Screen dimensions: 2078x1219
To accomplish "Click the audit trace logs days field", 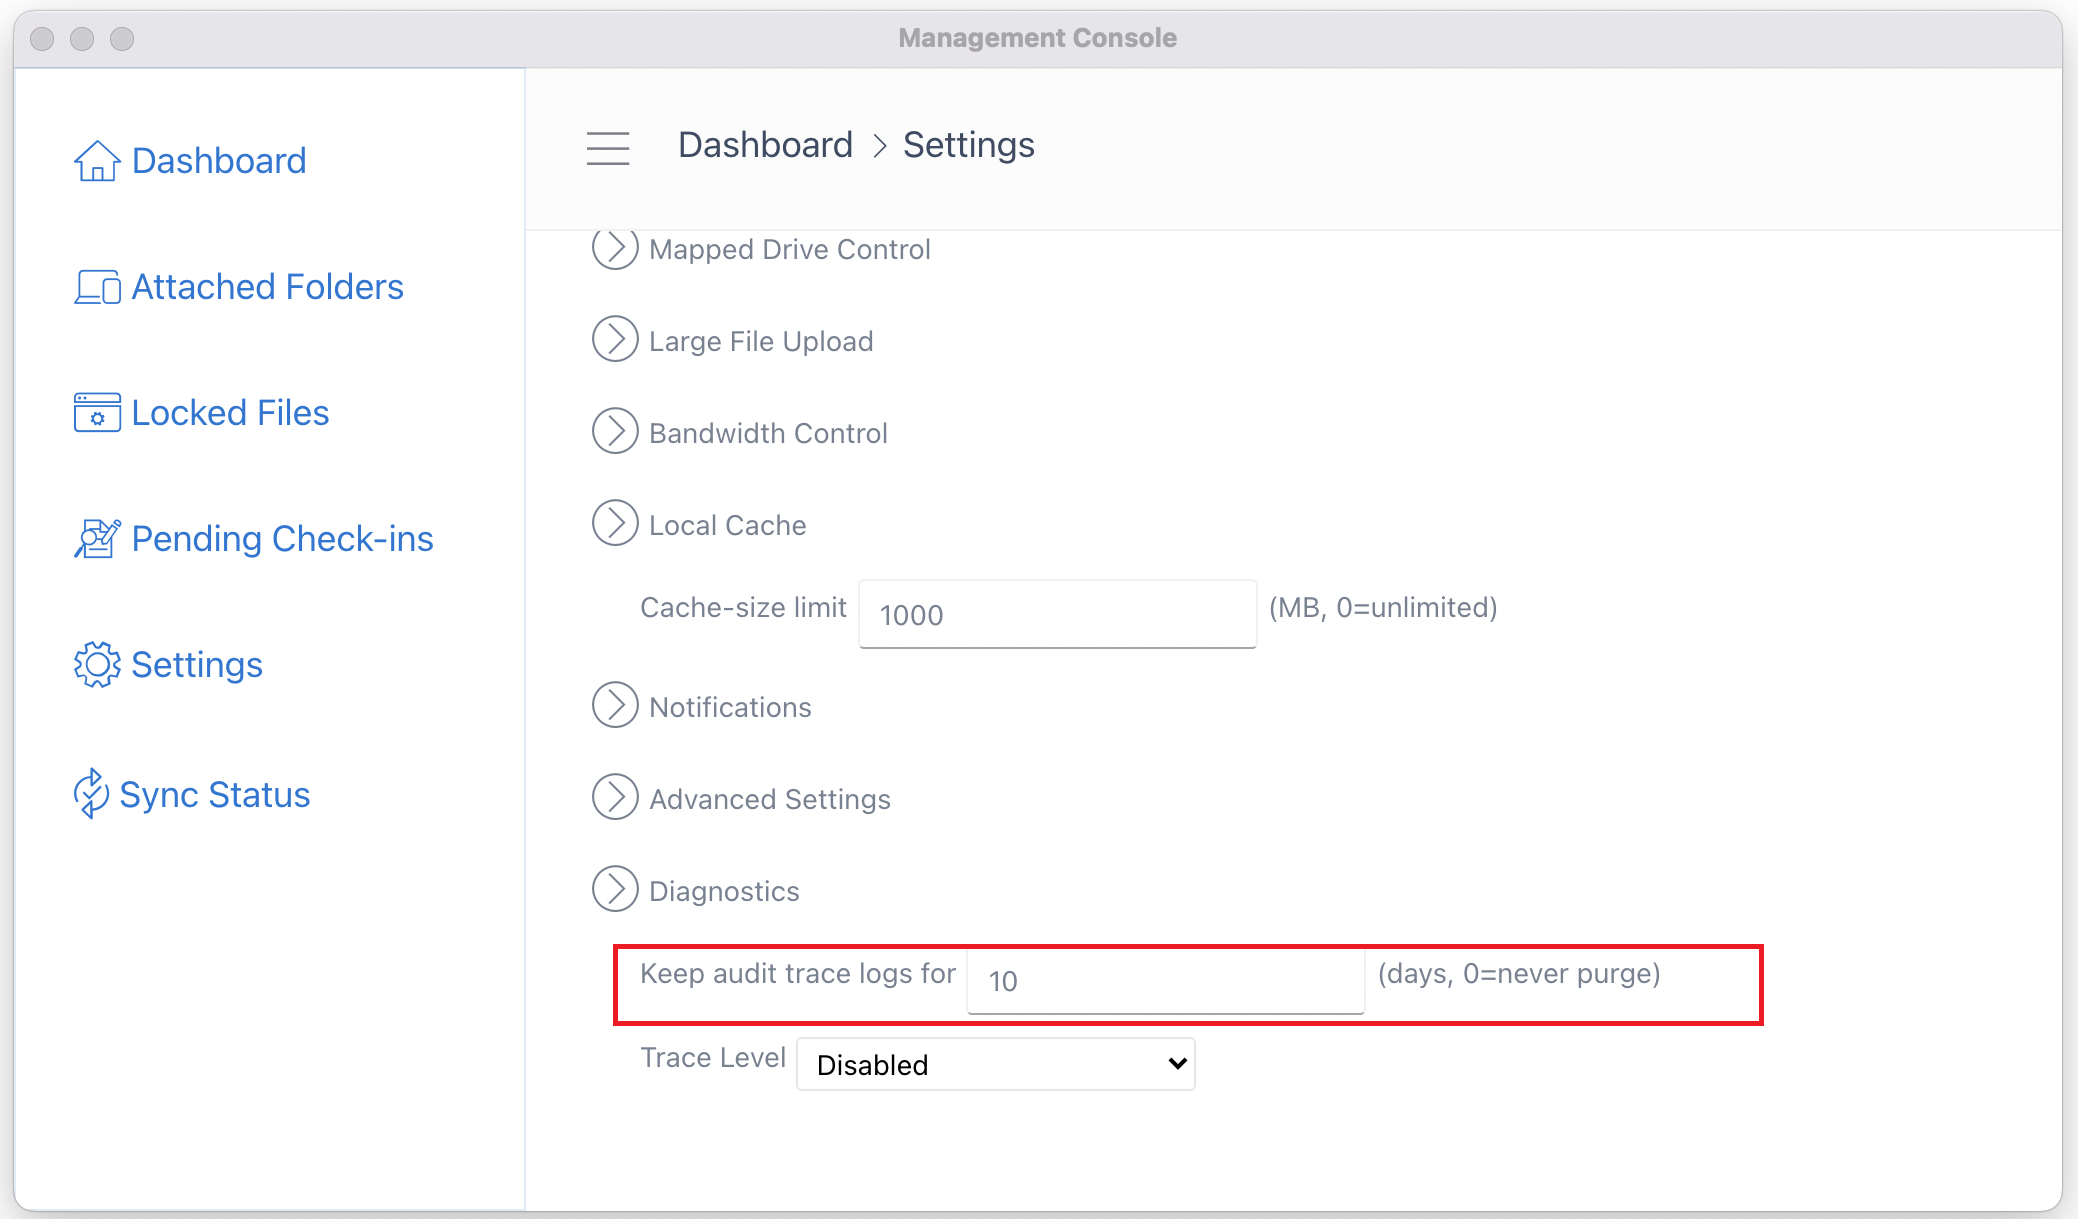I will click(1166, 980).
